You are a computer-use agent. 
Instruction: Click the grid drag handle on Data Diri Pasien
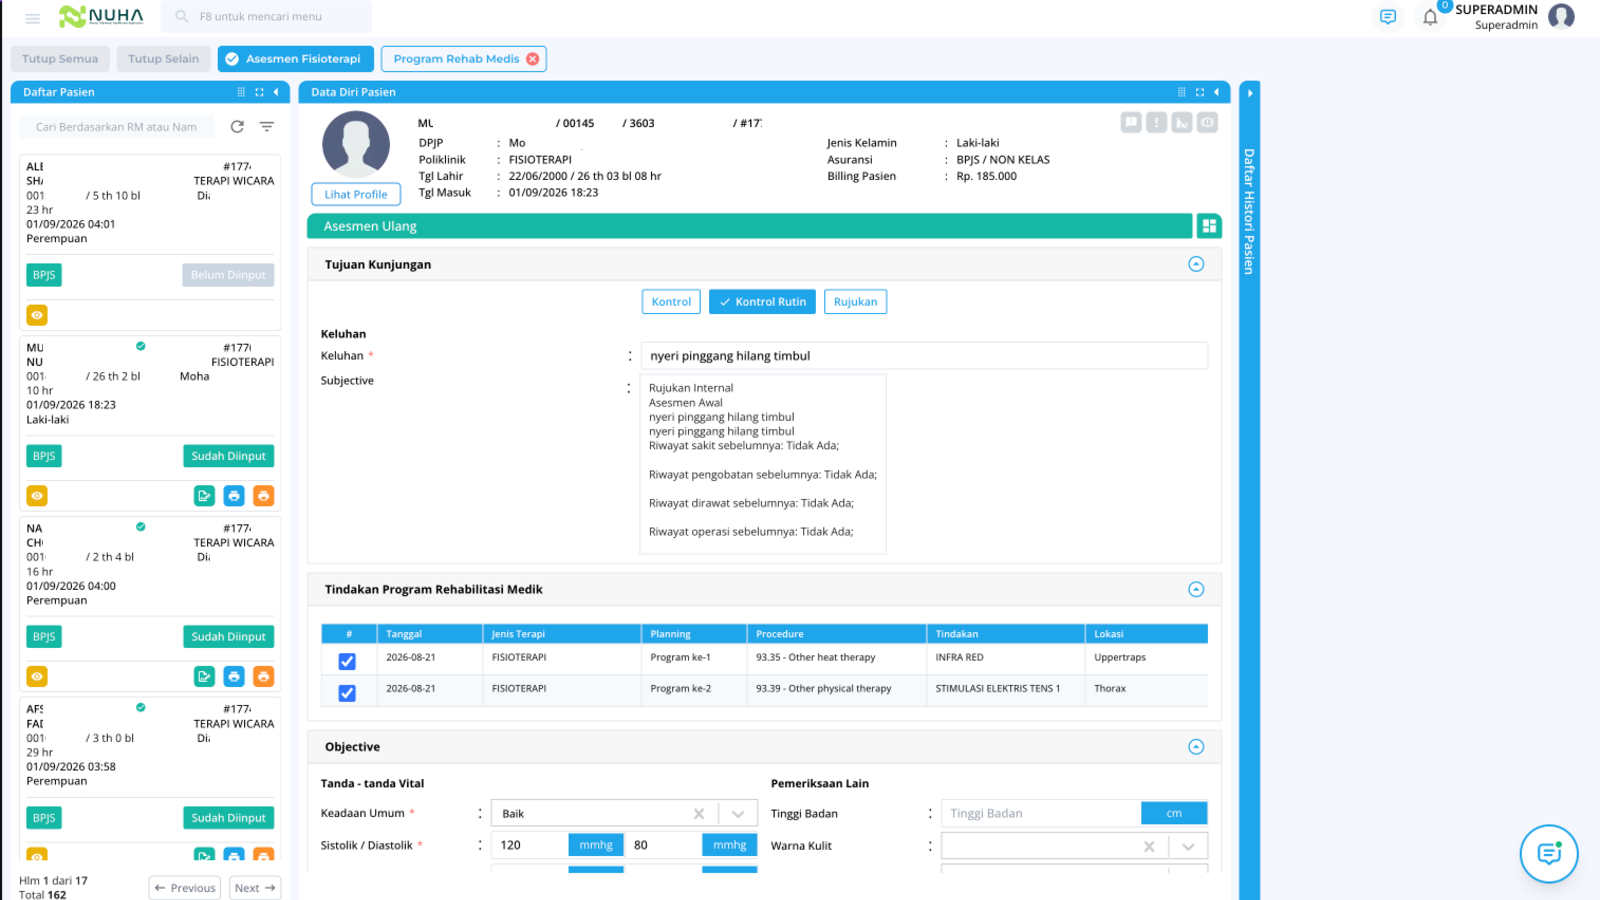1181,92
